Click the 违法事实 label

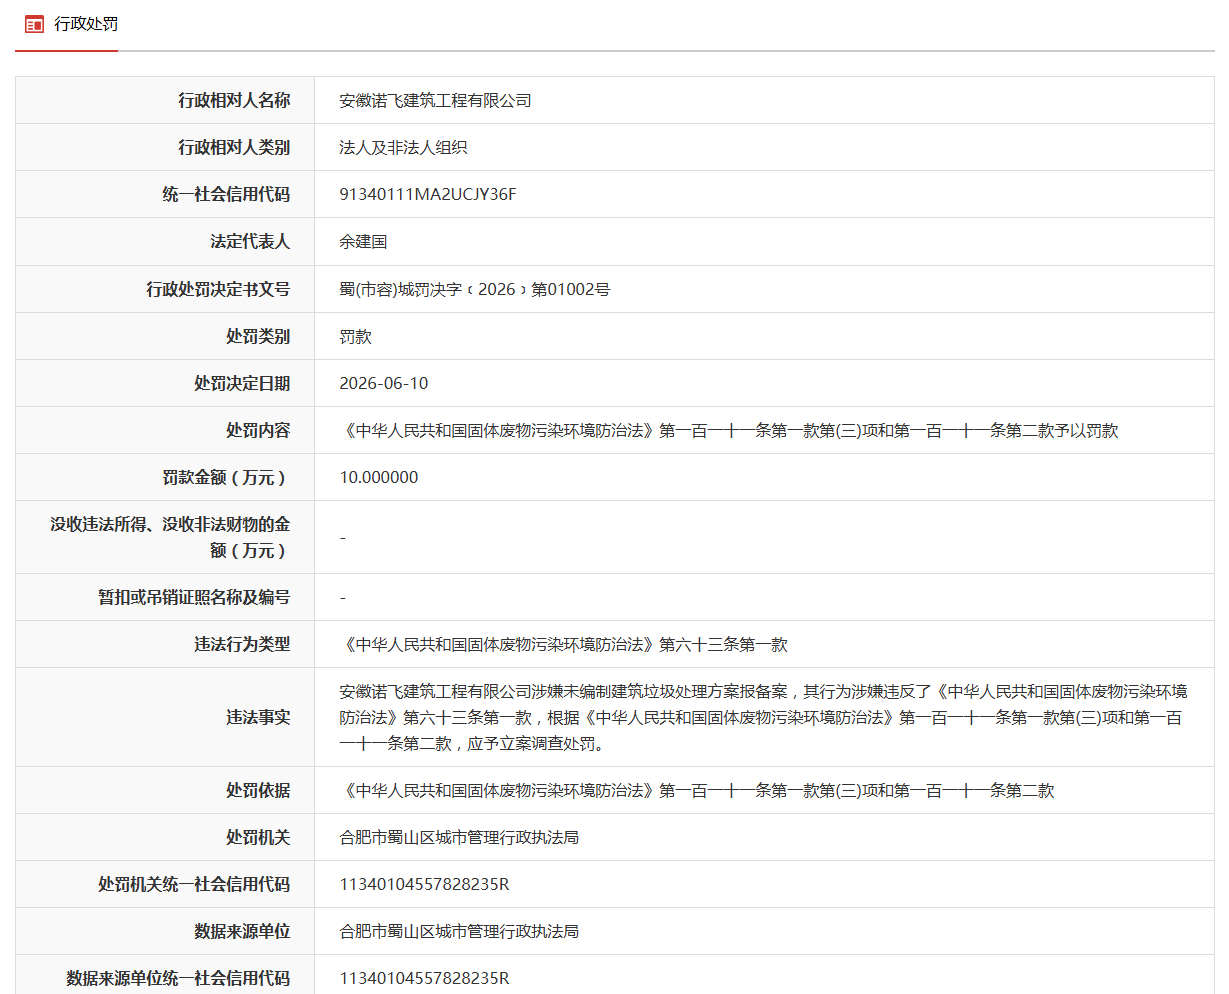tap(258, 717)
